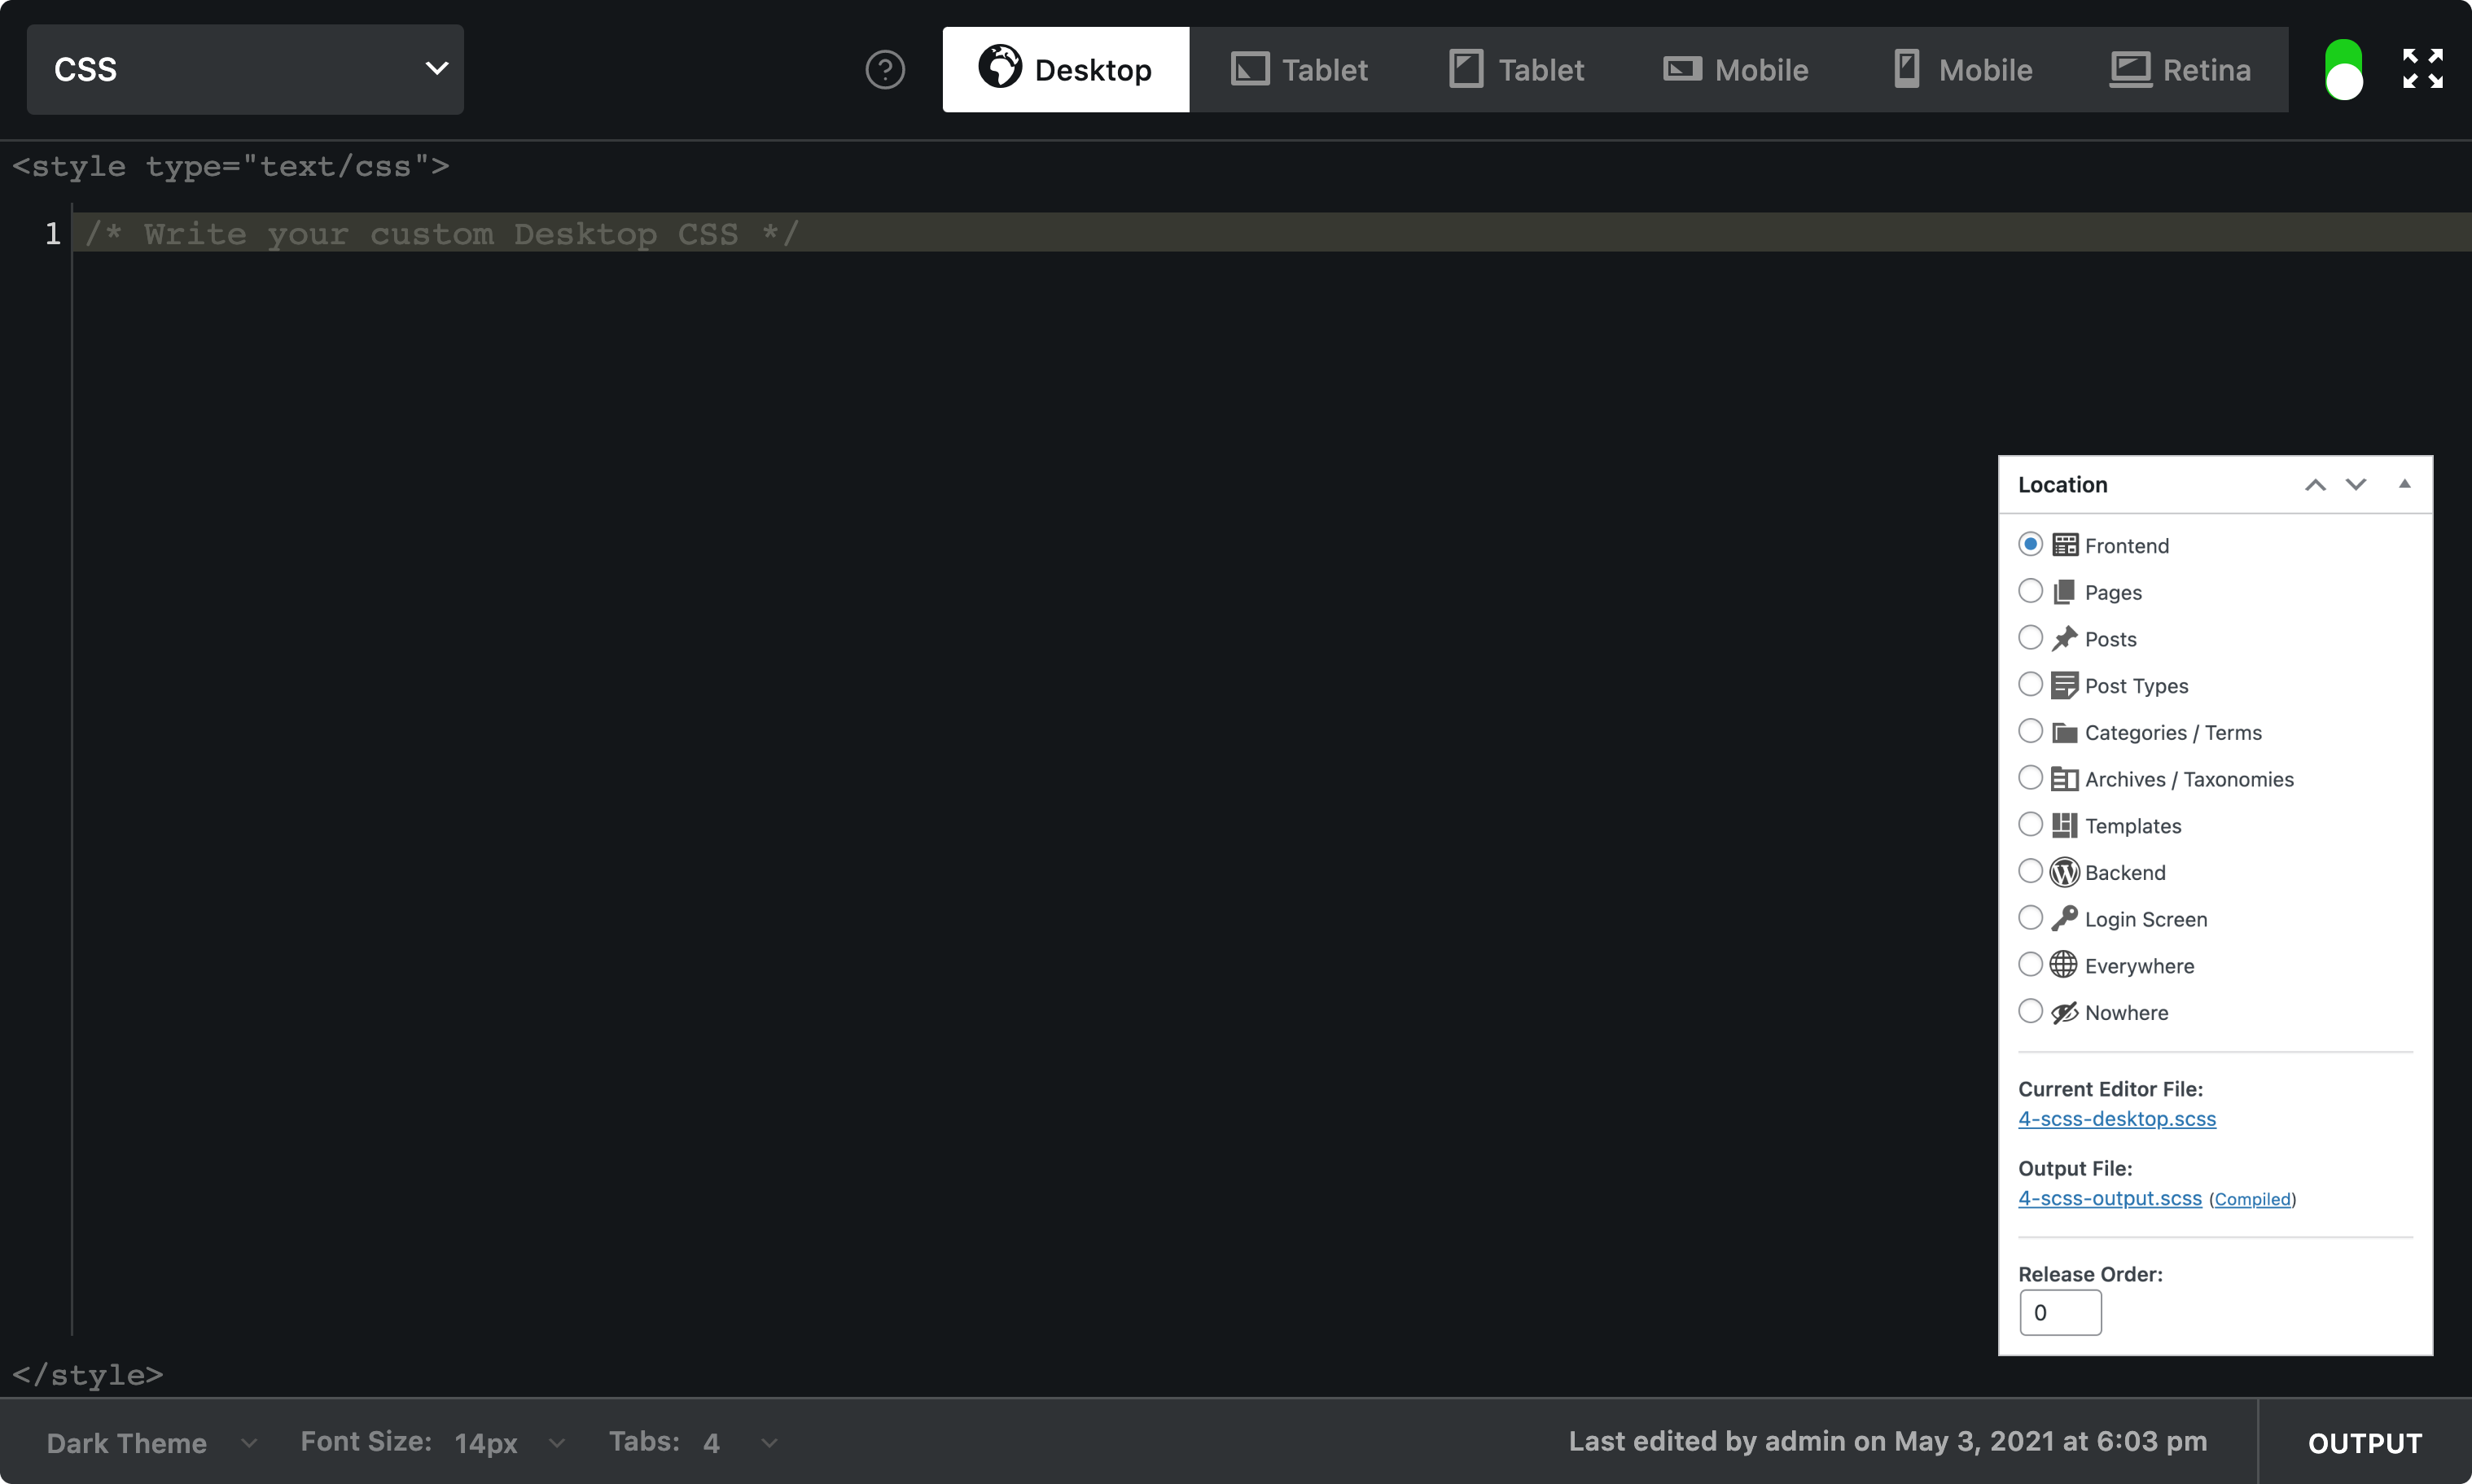Edit the Release Order value field
Image resolution: width=2472 pixels, height=1484 pixels.
2060,1312
